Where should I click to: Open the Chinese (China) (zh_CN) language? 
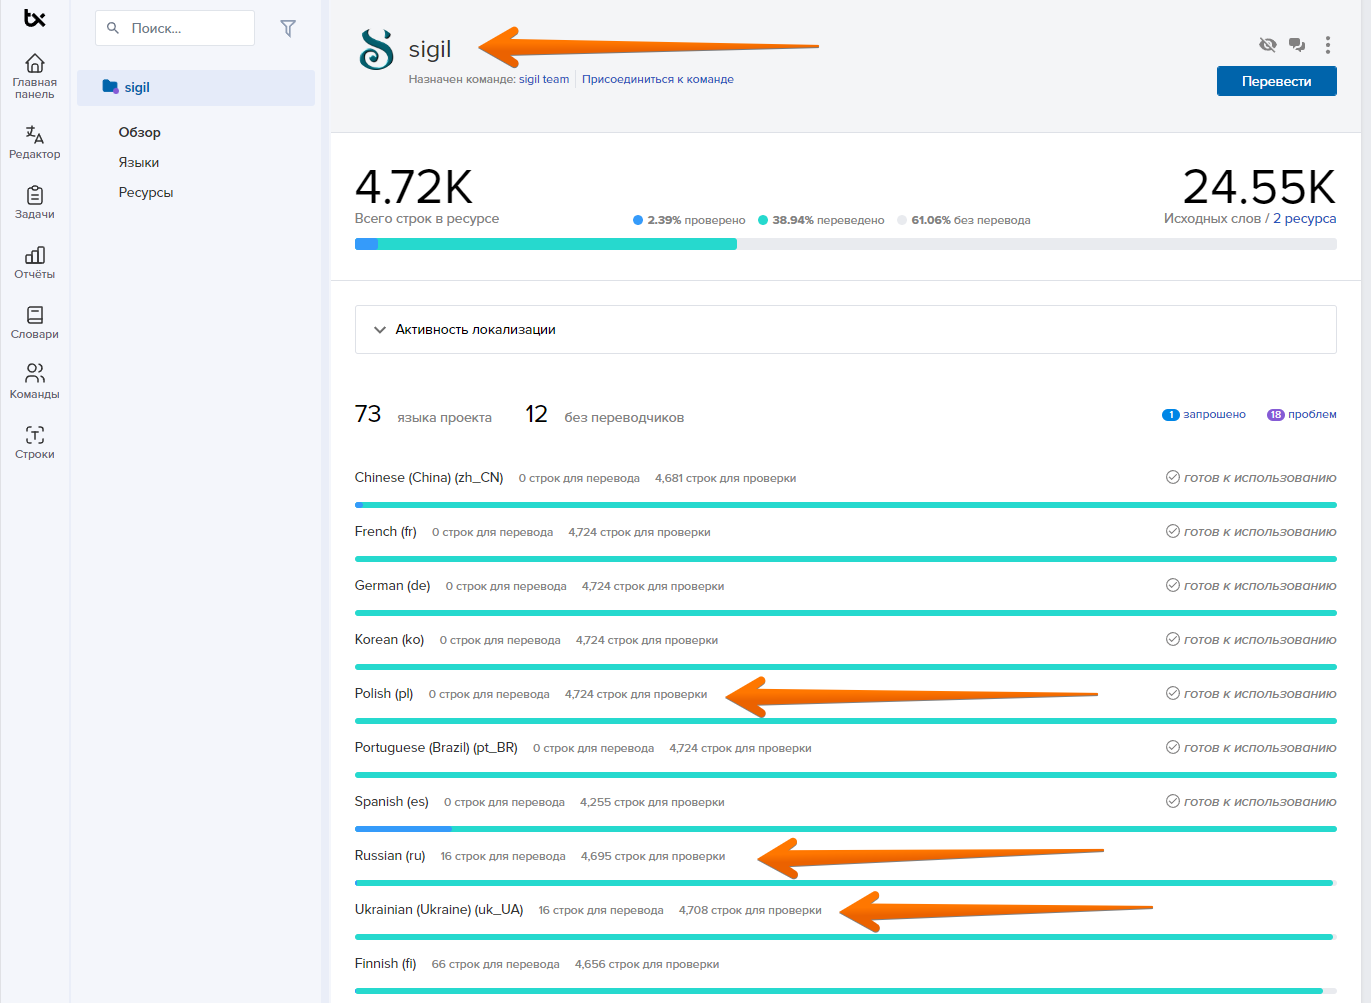tap(429, 477)
